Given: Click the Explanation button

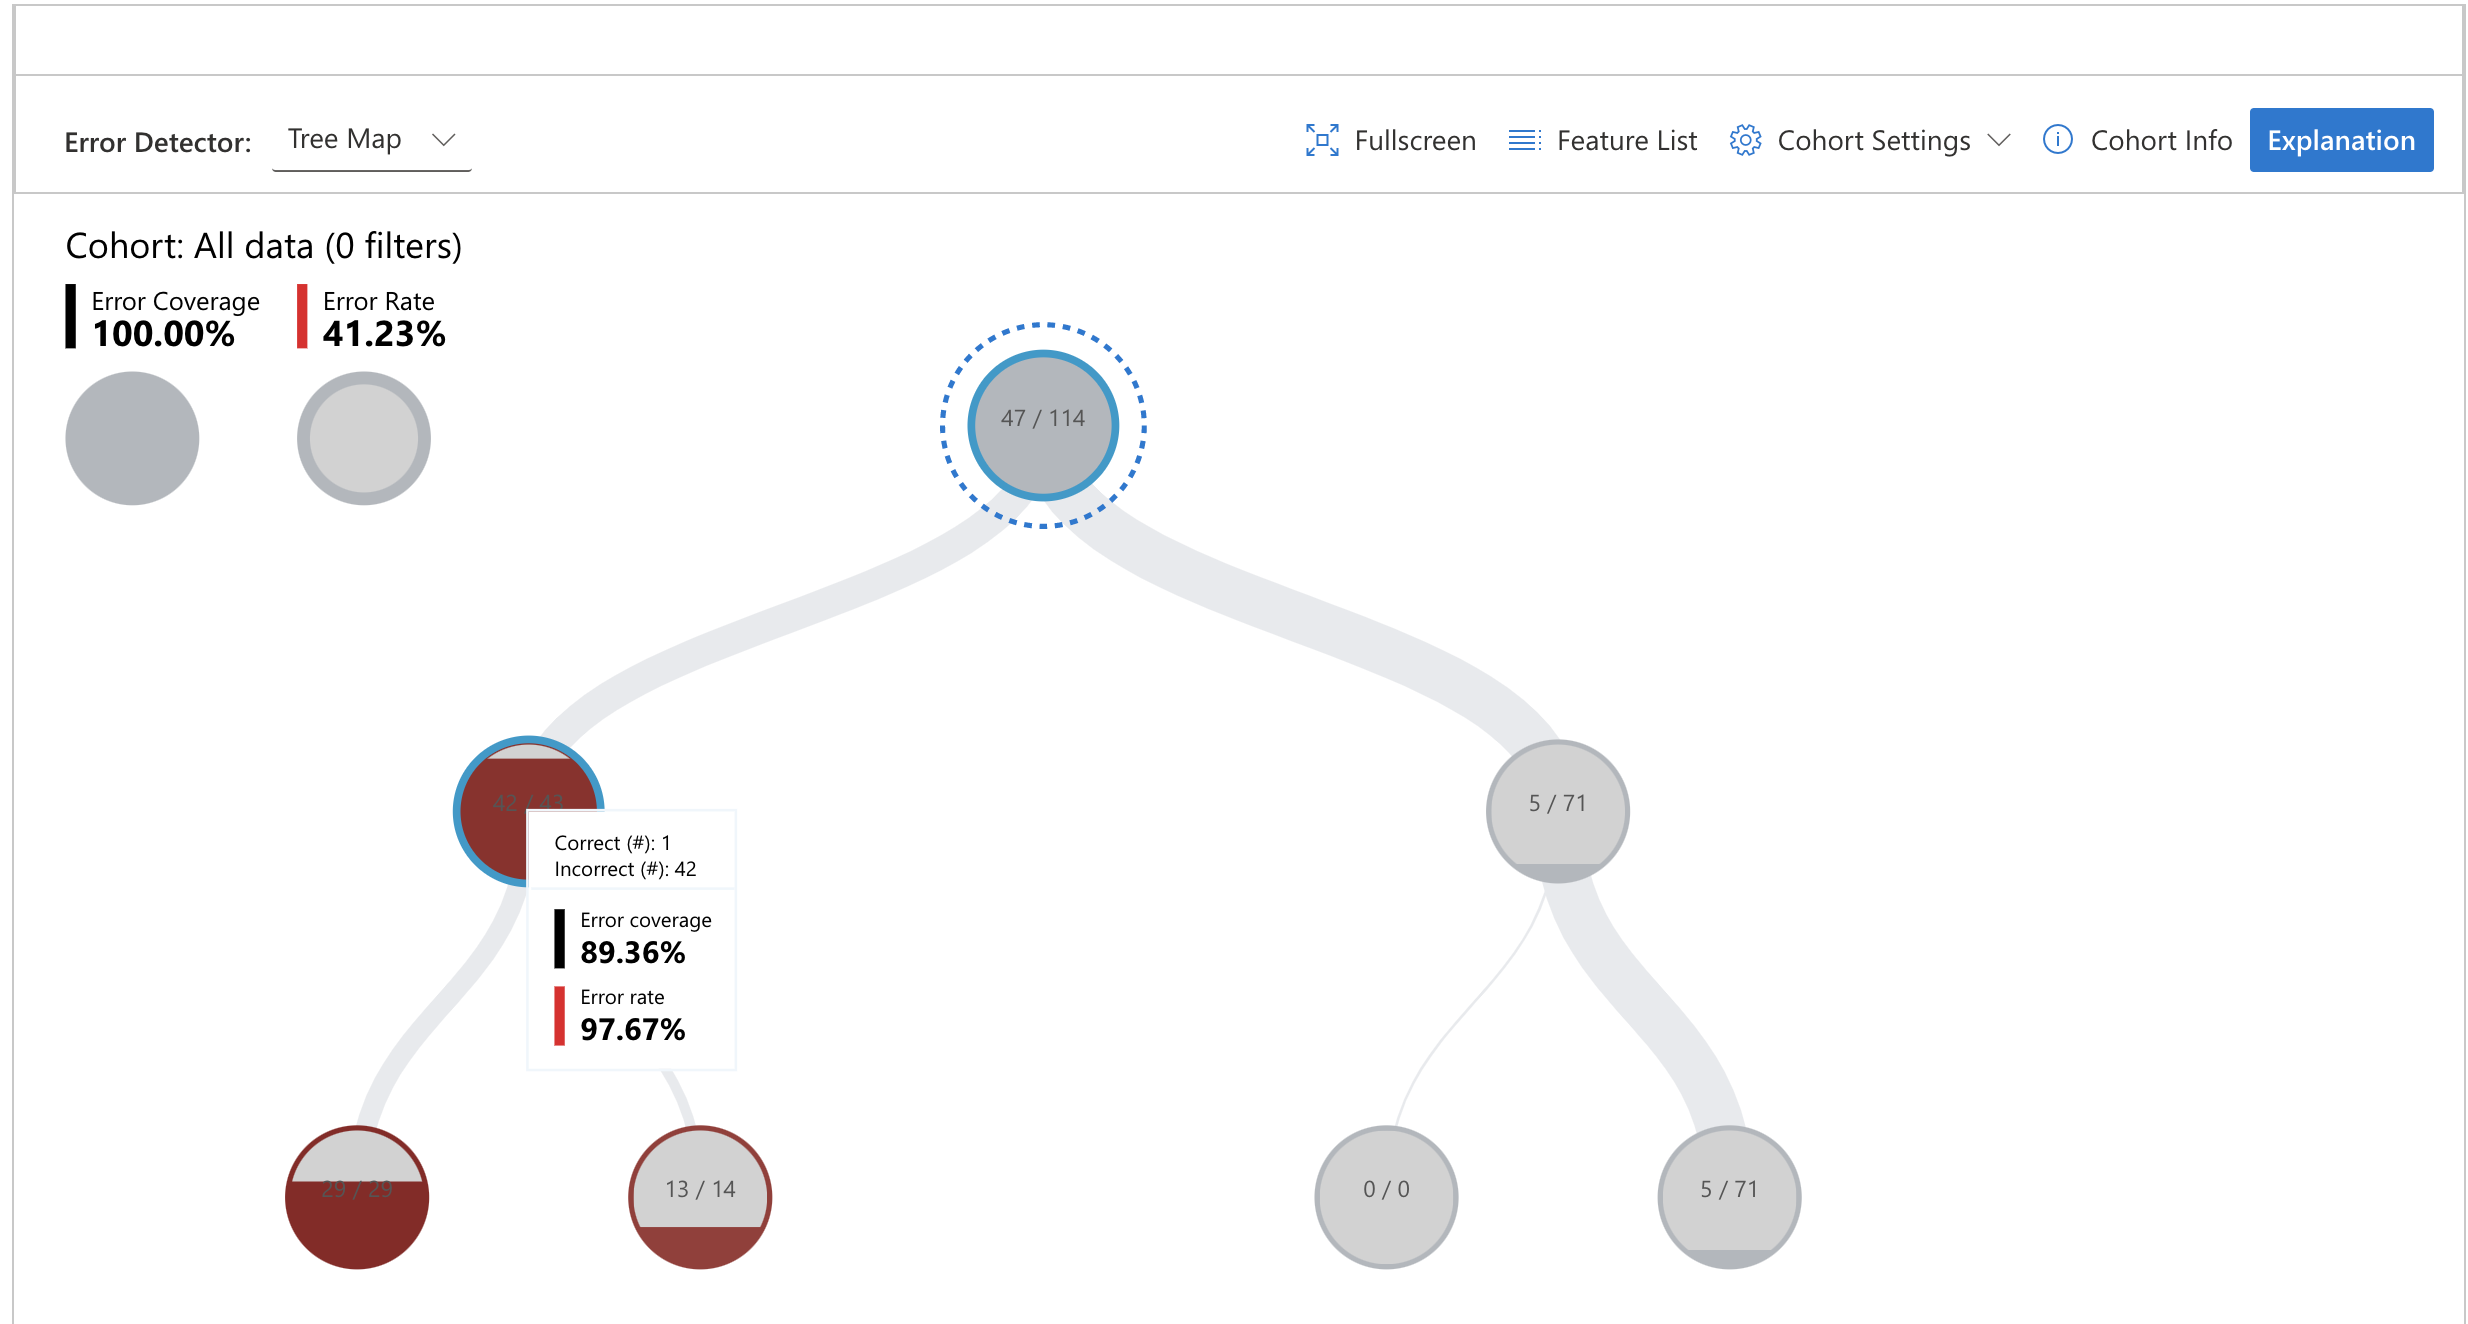Looking at the screenshot, I should pyautogui.click(x=2341, y=140).
